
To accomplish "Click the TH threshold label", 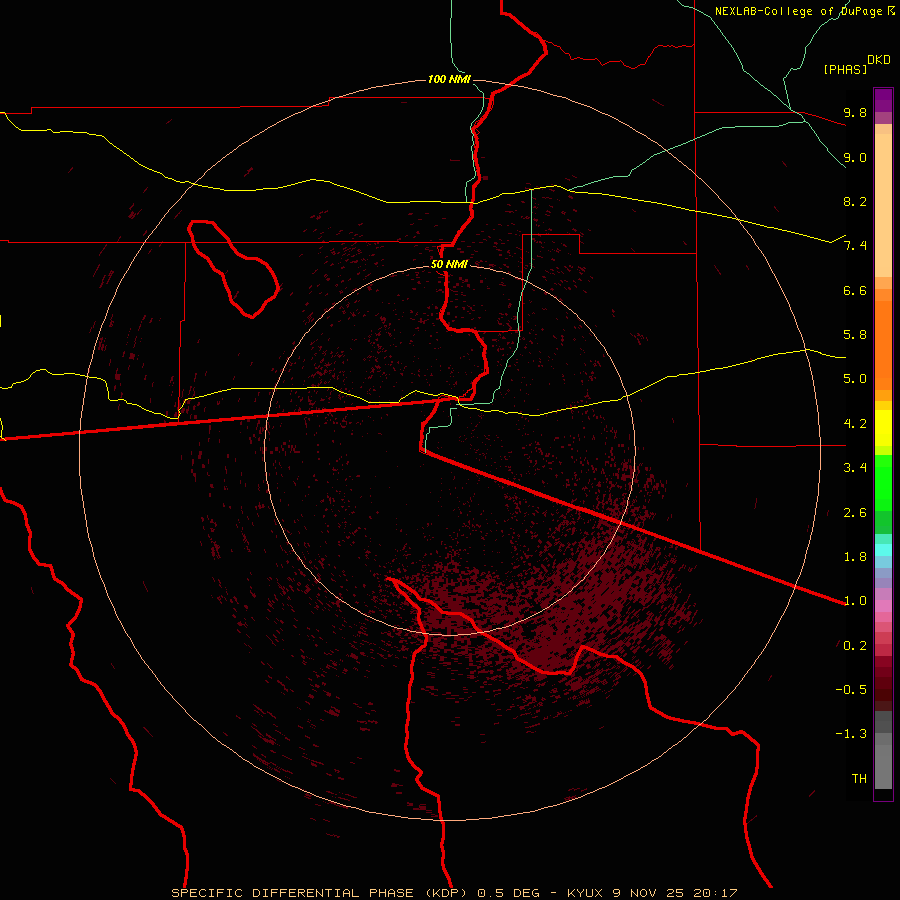I will click(x=859, y=779).
